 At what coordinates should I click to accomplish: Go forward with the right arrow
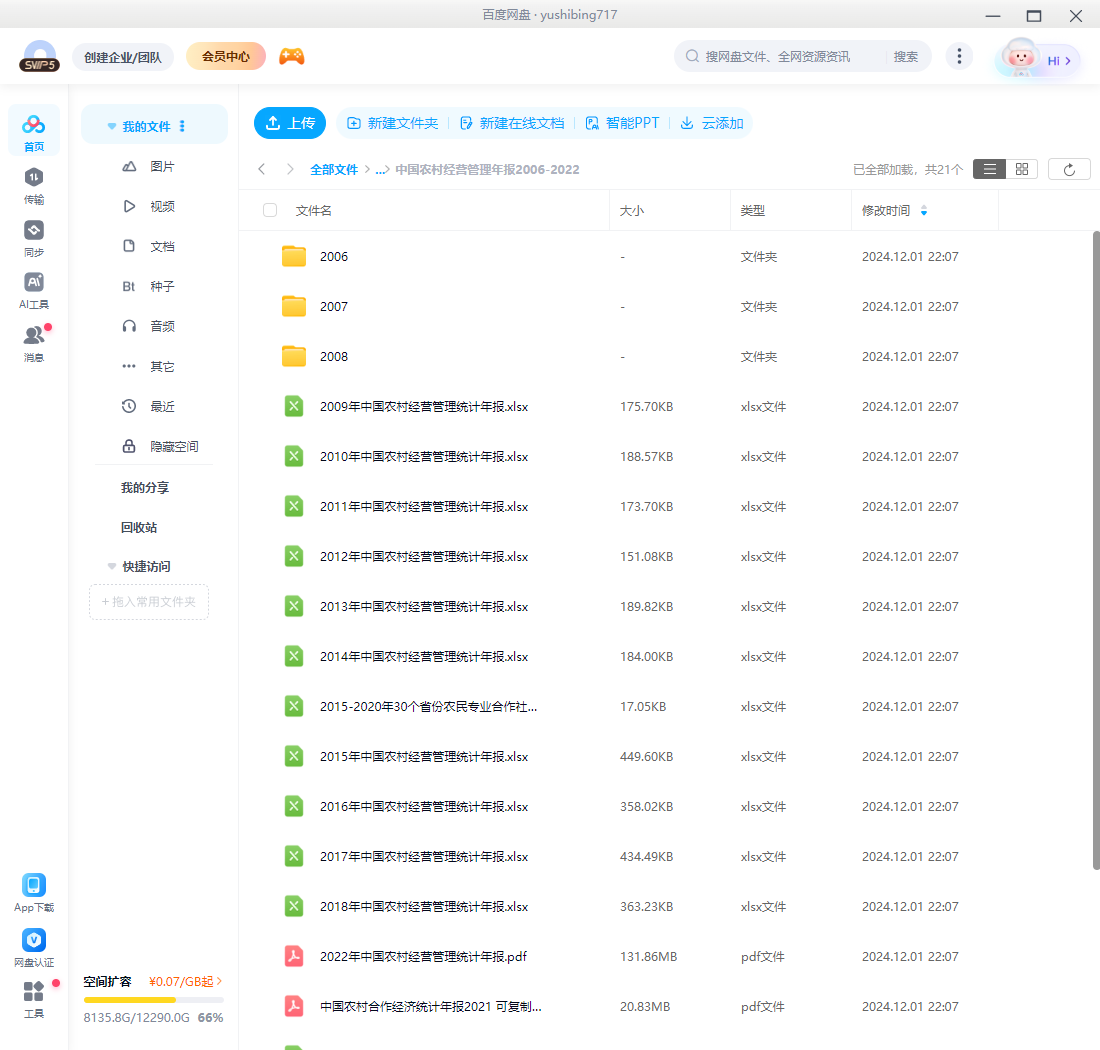coord(290,169)
